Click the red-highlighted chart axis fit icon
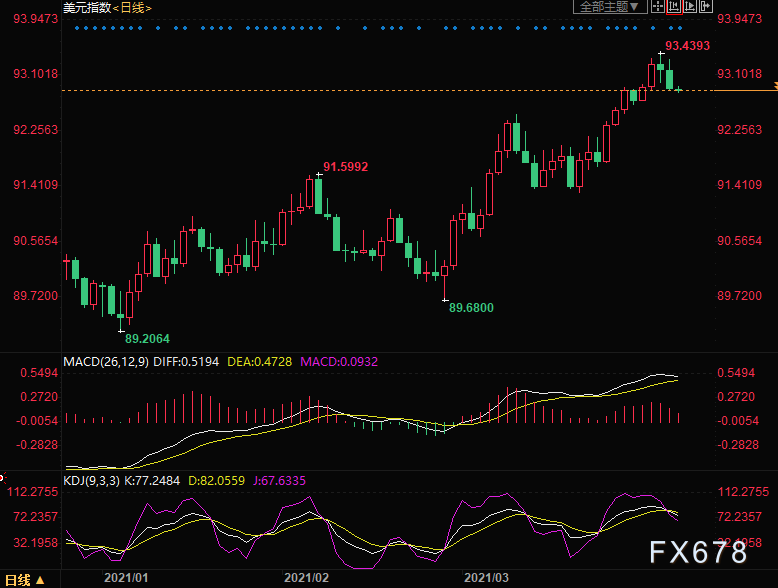 point(674,6)
